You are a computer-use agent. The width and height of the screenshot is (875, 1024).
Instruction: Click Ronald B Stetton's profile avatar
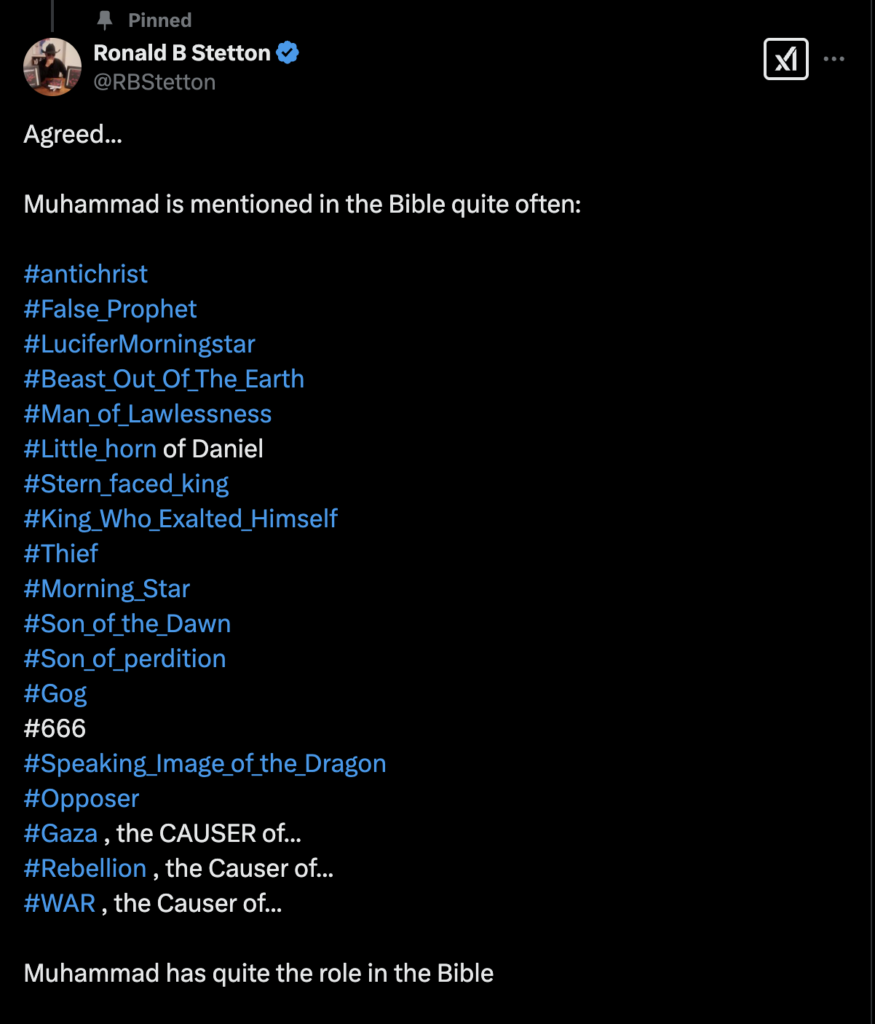(x=52, y=67)
